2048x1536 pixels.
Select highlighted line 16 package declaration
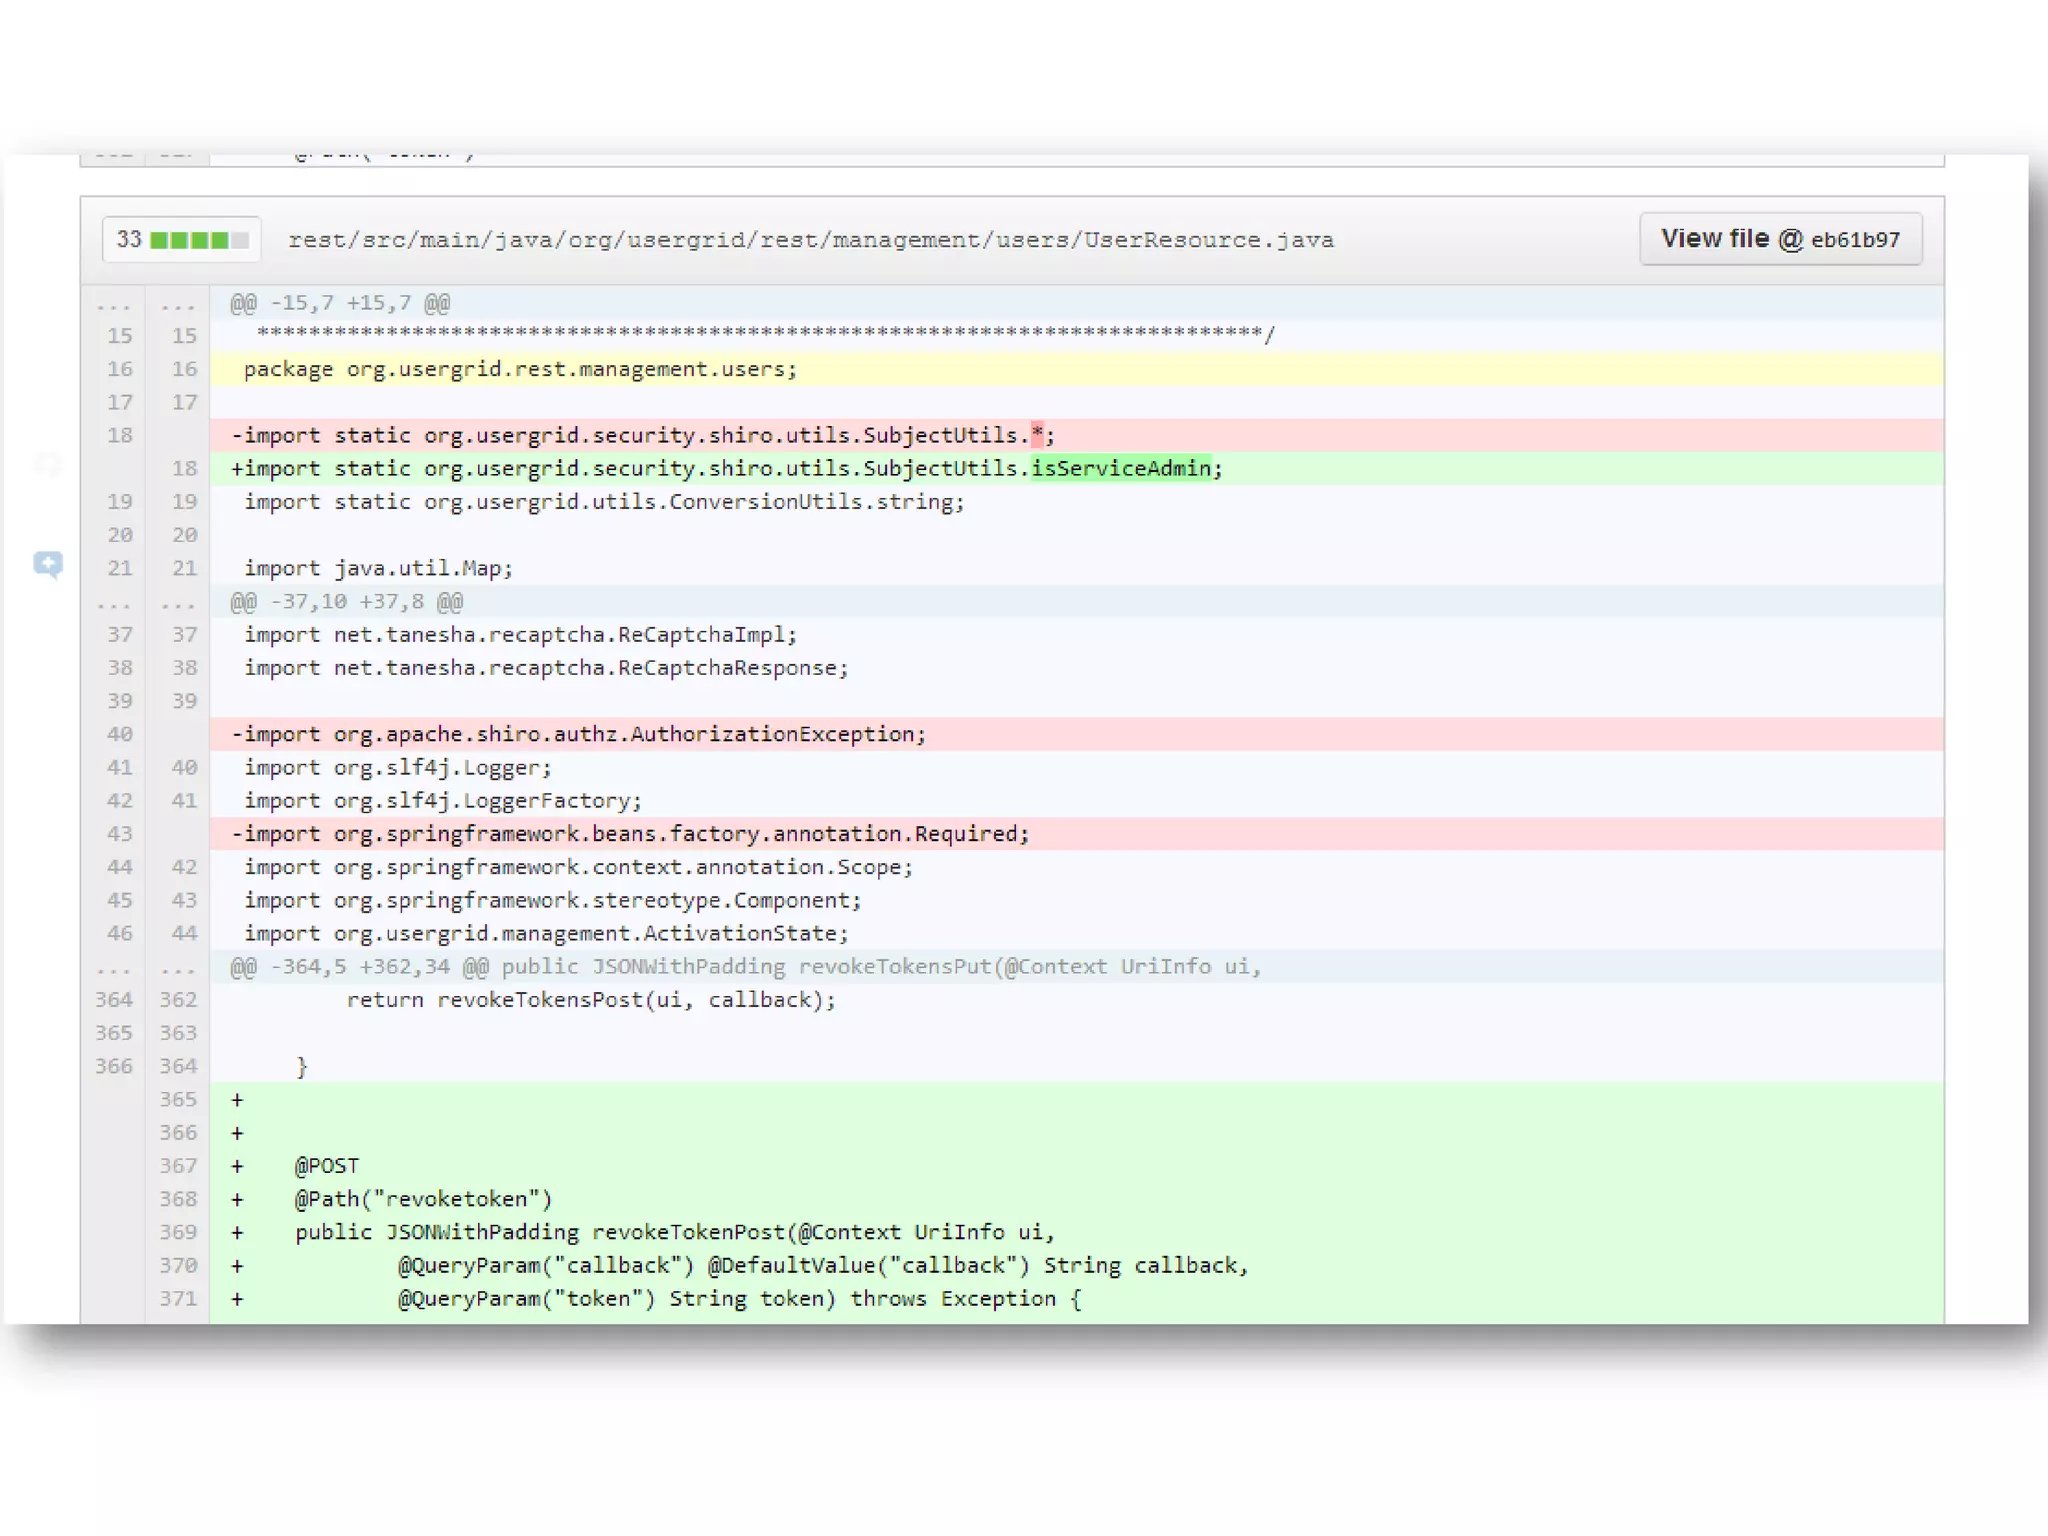(520, 369)
